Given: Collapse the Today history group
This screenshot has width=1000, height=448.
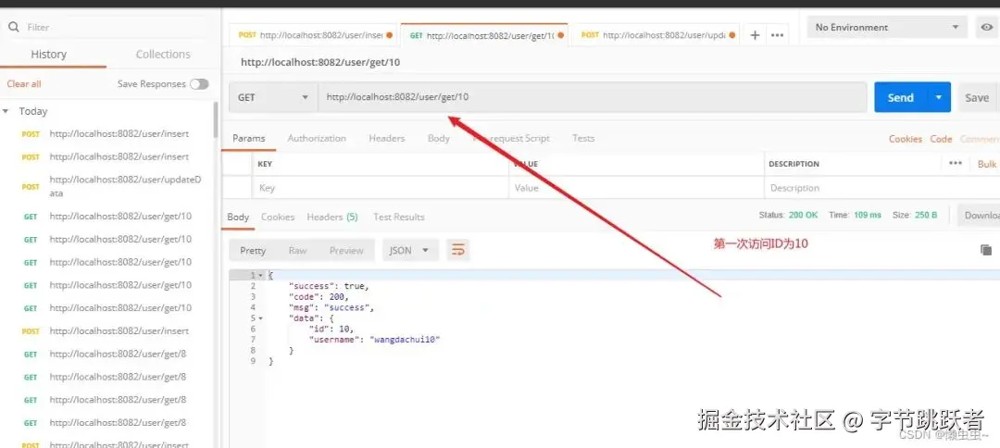Looking at the screenshot, I should (x=6, y=111).
